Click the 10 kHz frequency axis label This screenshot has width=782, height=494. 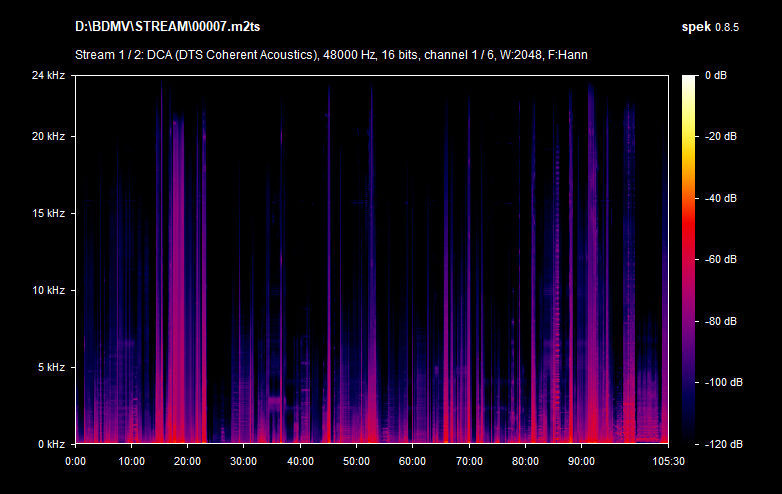click(49, 290)
